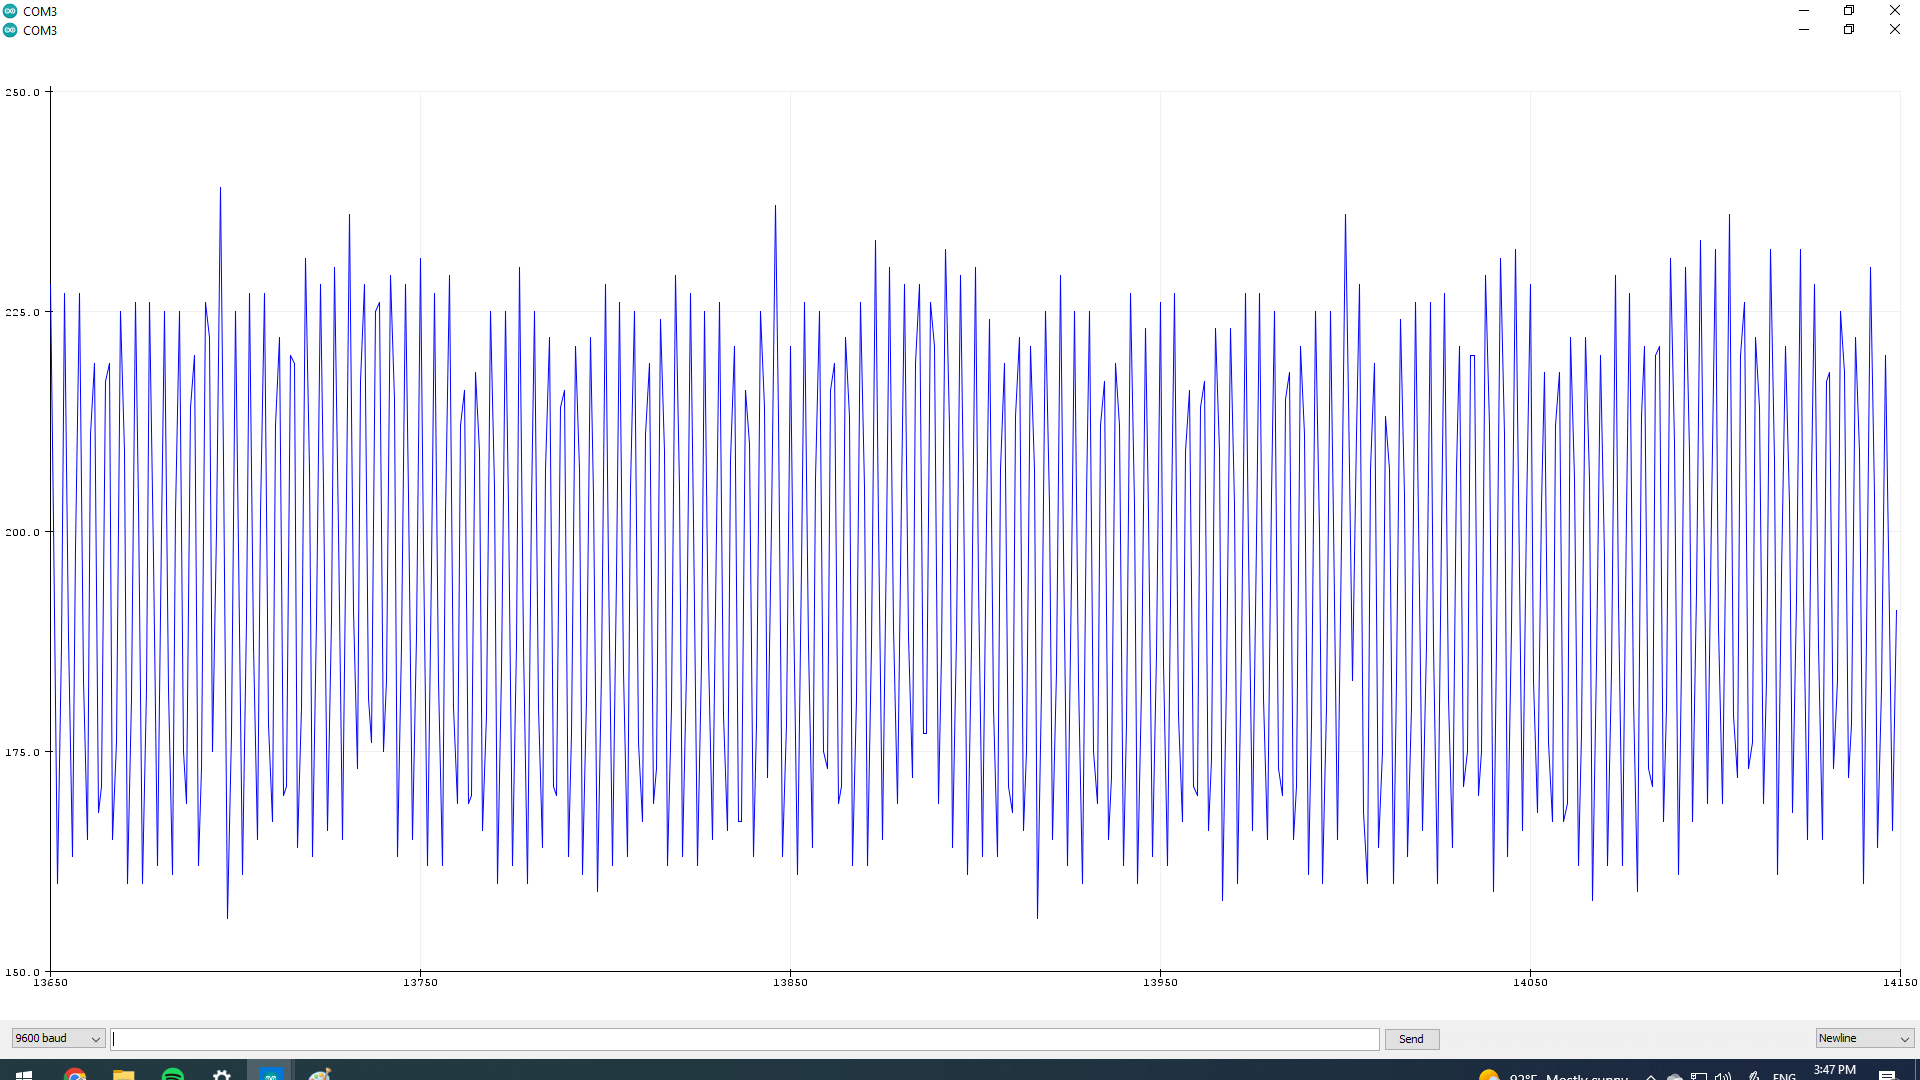
Task: Open Windows Ink pen settings from the tray
Action: coord(1753,1076)
